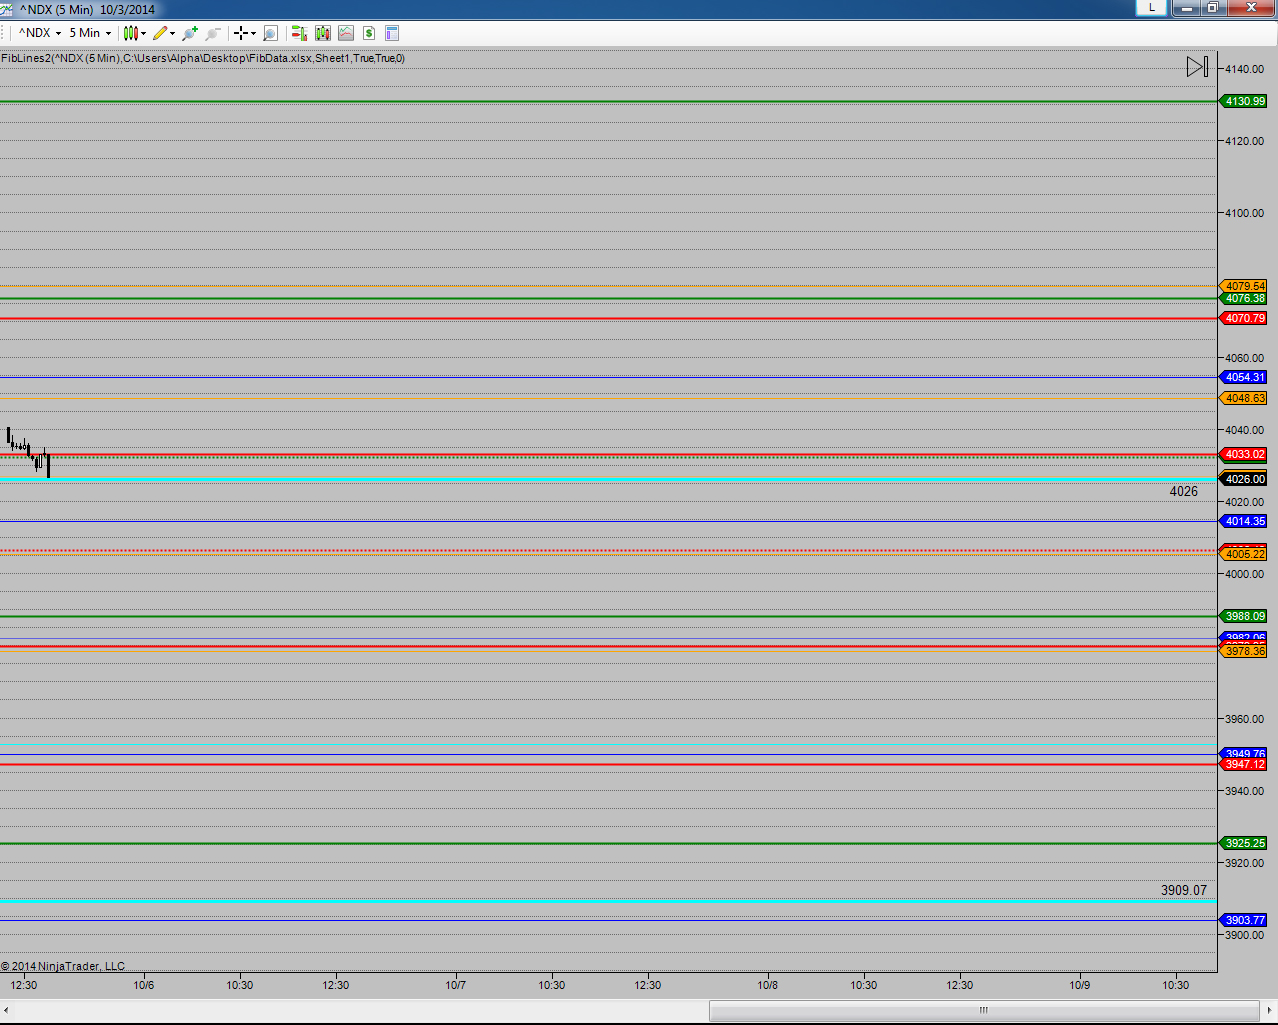Screen dimensions: 1278x1025
Task: Open the chart properties icon
Action: coord(392,33)
